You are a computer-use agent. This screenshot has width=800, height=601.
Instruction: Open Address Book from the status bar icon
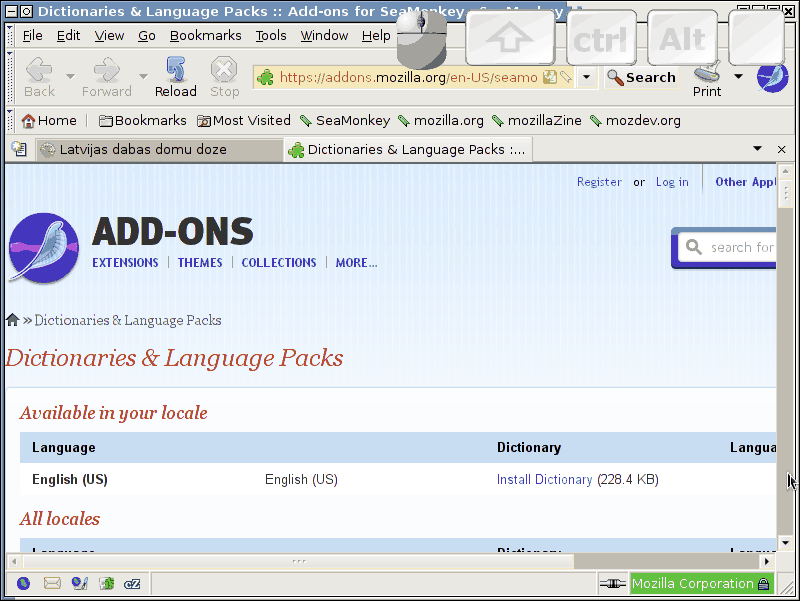(107, 583)
